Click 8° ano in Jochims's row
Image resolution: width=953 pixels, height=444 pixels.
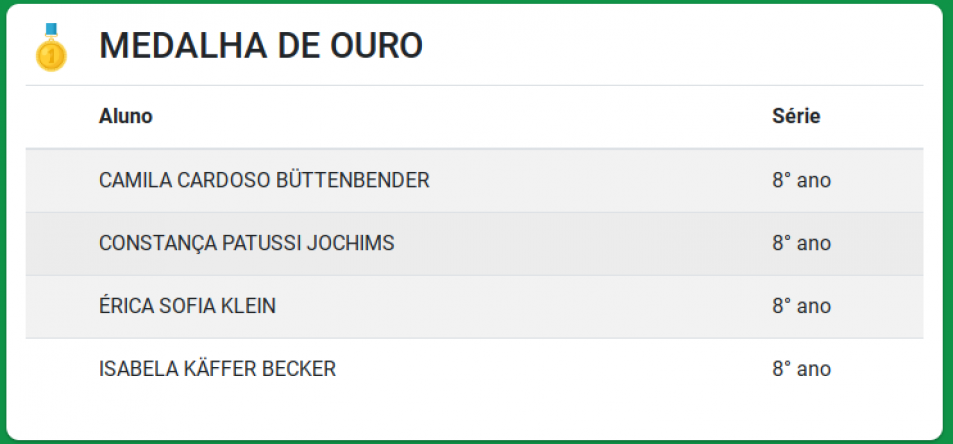click(801, 243)
